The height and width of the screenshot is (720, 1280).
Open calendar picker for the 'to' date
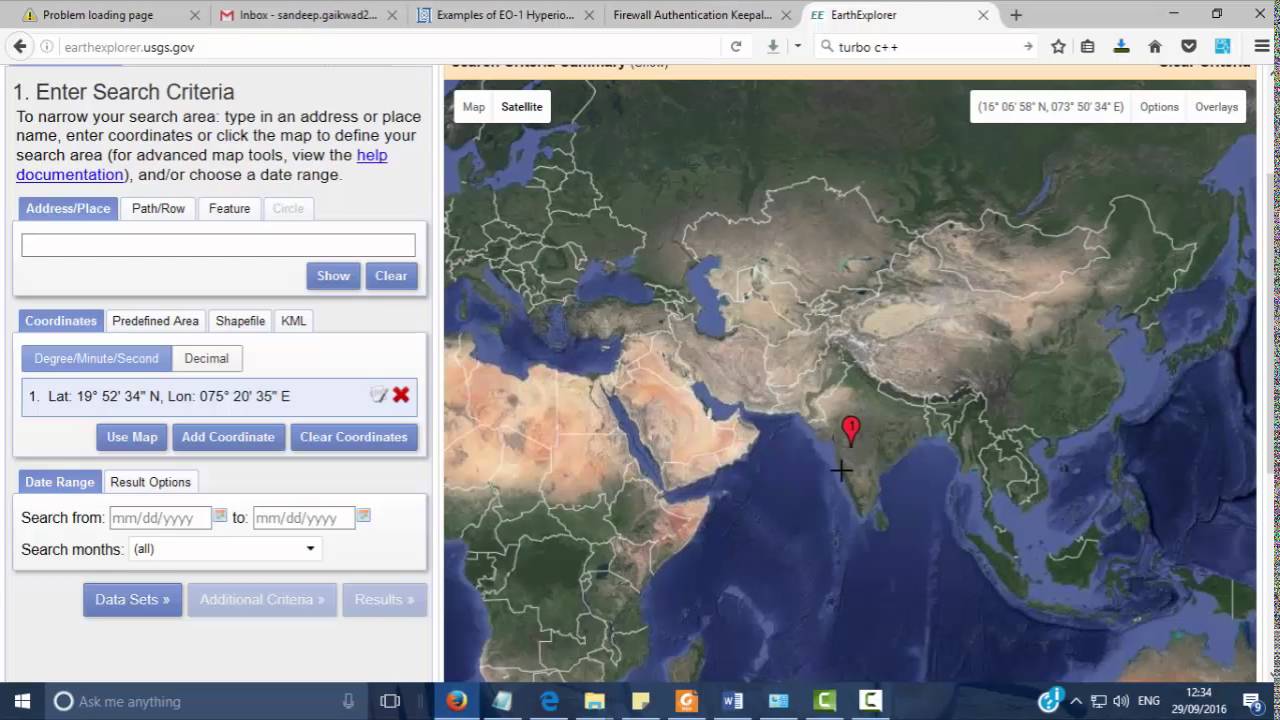[364, 516]
